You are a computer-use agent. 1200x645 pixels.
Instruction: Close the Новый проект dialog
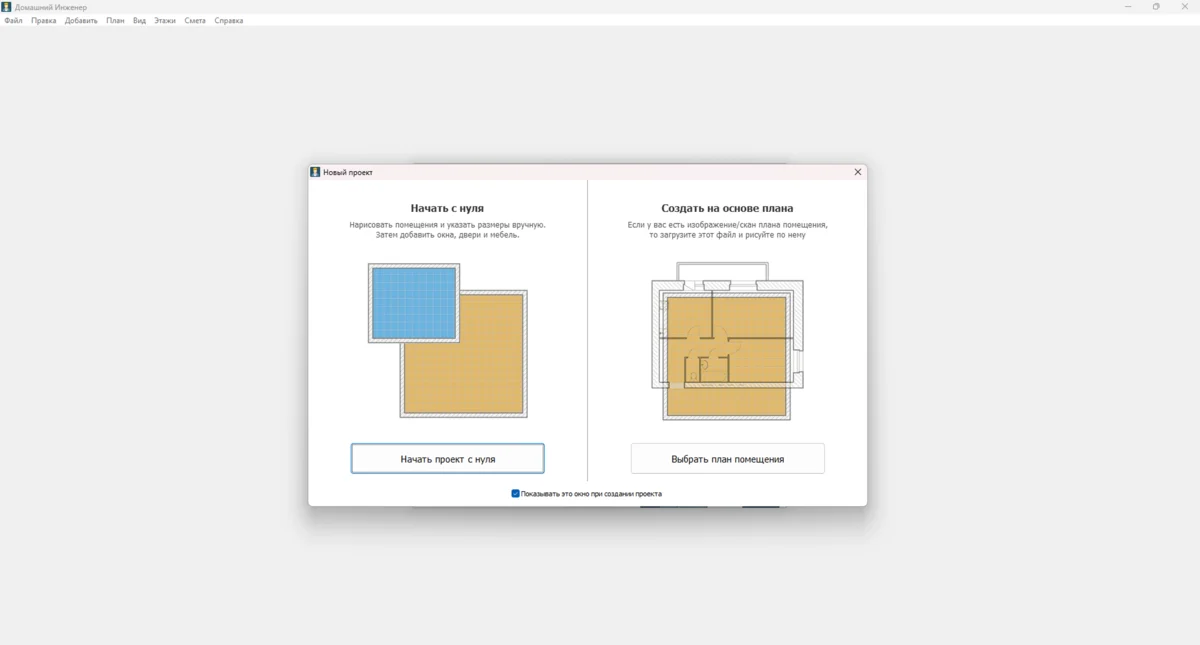coord(857,172)
